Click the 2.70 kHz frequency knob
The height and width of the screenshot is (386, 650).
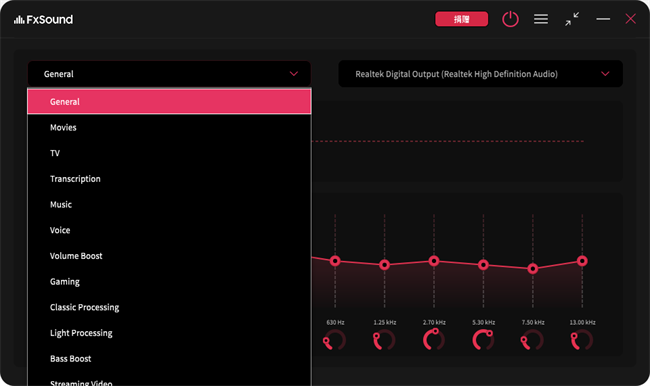(434, 339)
